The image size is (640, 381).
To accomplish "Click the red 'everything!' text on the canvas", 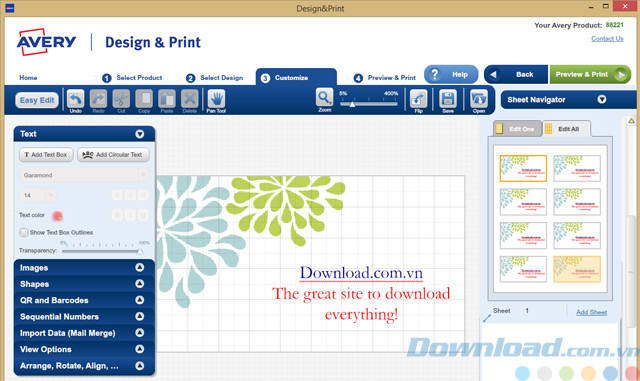I will pyautogui.click(x=361, y=314).
